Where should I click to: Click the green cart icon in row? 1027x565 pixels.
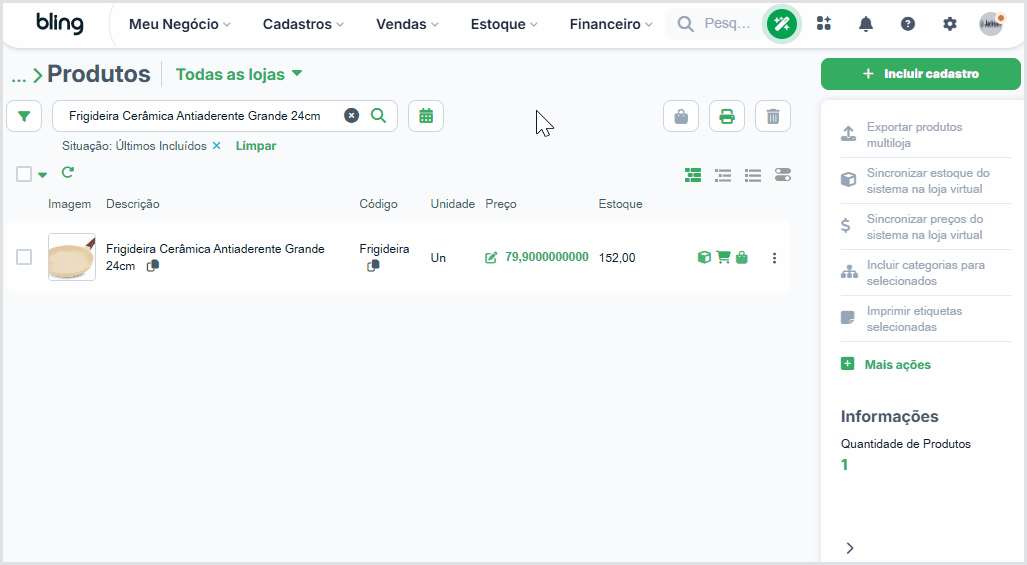[x=723, y=257]
